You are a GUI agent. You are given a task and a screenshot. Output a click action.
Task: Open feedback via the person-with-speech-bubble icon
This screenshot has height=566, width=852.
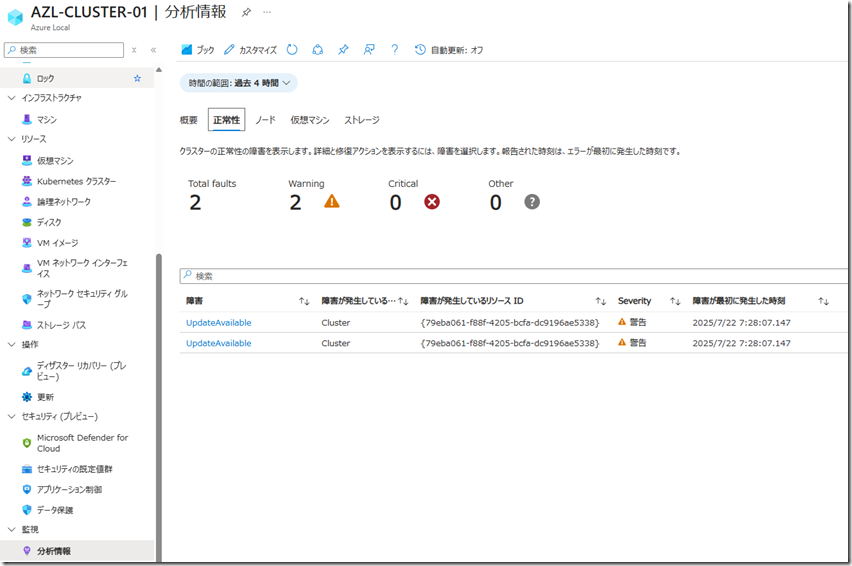pos(369,50)
